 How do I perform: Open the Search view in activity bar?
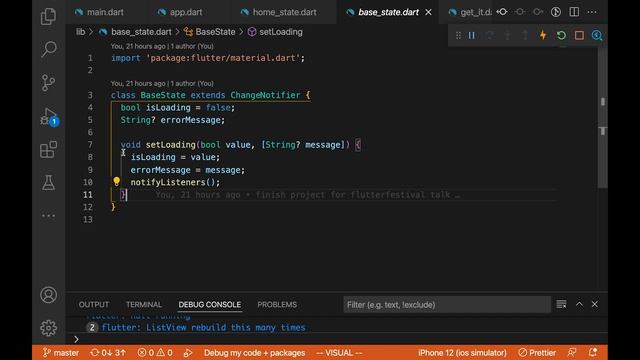[x=49, y=49]
